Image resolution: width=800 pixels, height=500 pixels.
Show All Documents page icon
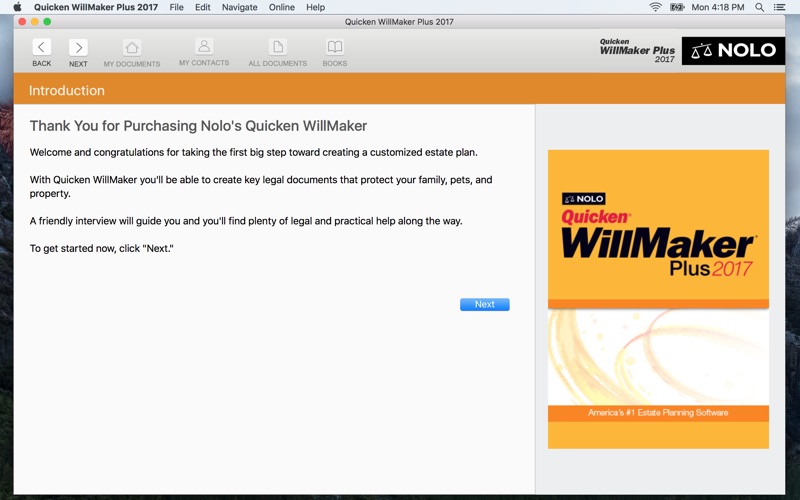coord(278,47)
